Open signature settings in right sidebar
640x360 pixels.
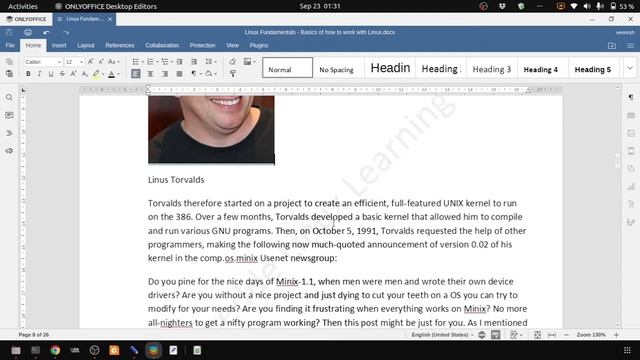pyautogui.click(x=631, y=222)
